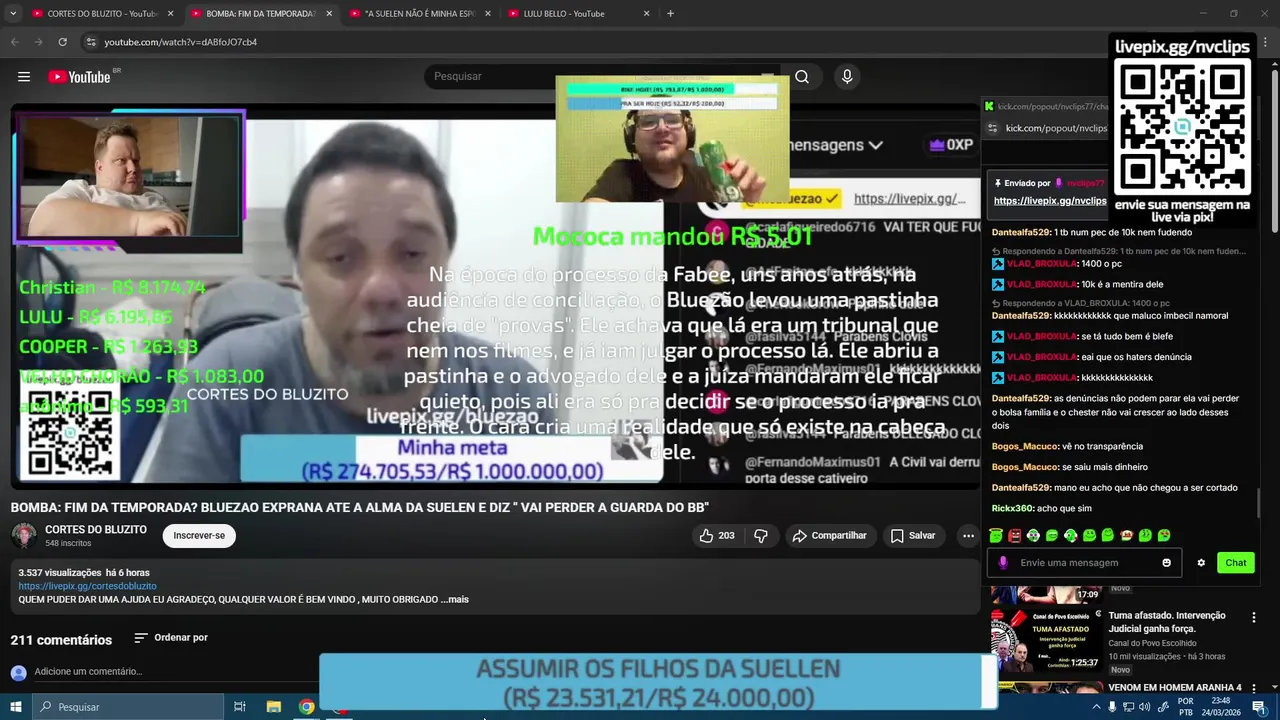Open options for Tuma afastado recommendation
The width and height of the screenshot is (1280, 720).
1254,618
